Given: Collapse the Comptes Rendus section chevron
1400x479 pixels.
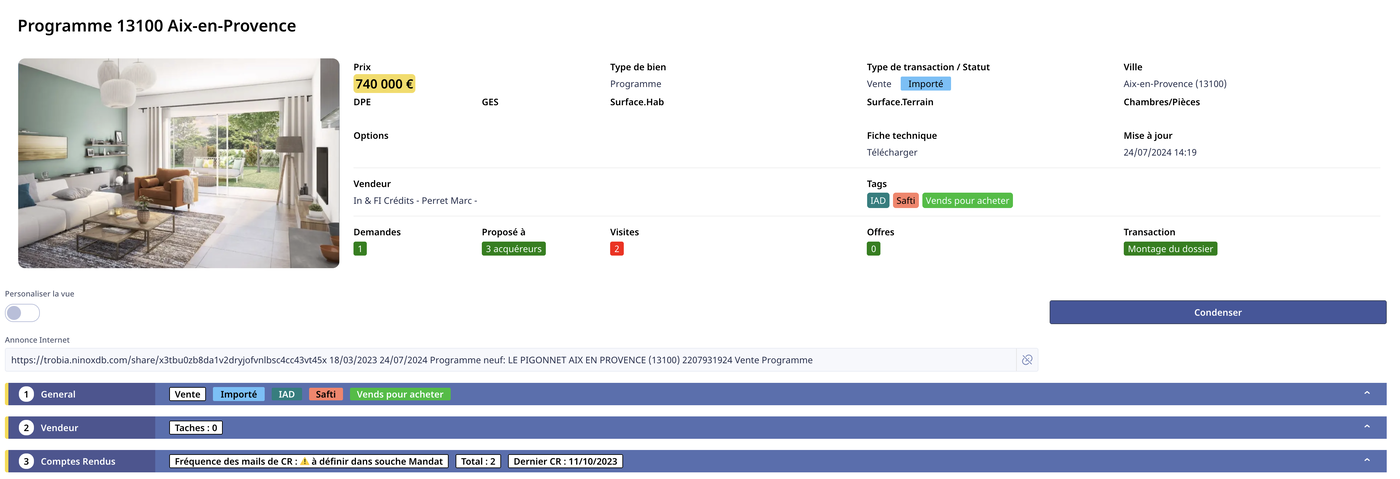Looking at the screenshot, I should [x=1366, y=461].
